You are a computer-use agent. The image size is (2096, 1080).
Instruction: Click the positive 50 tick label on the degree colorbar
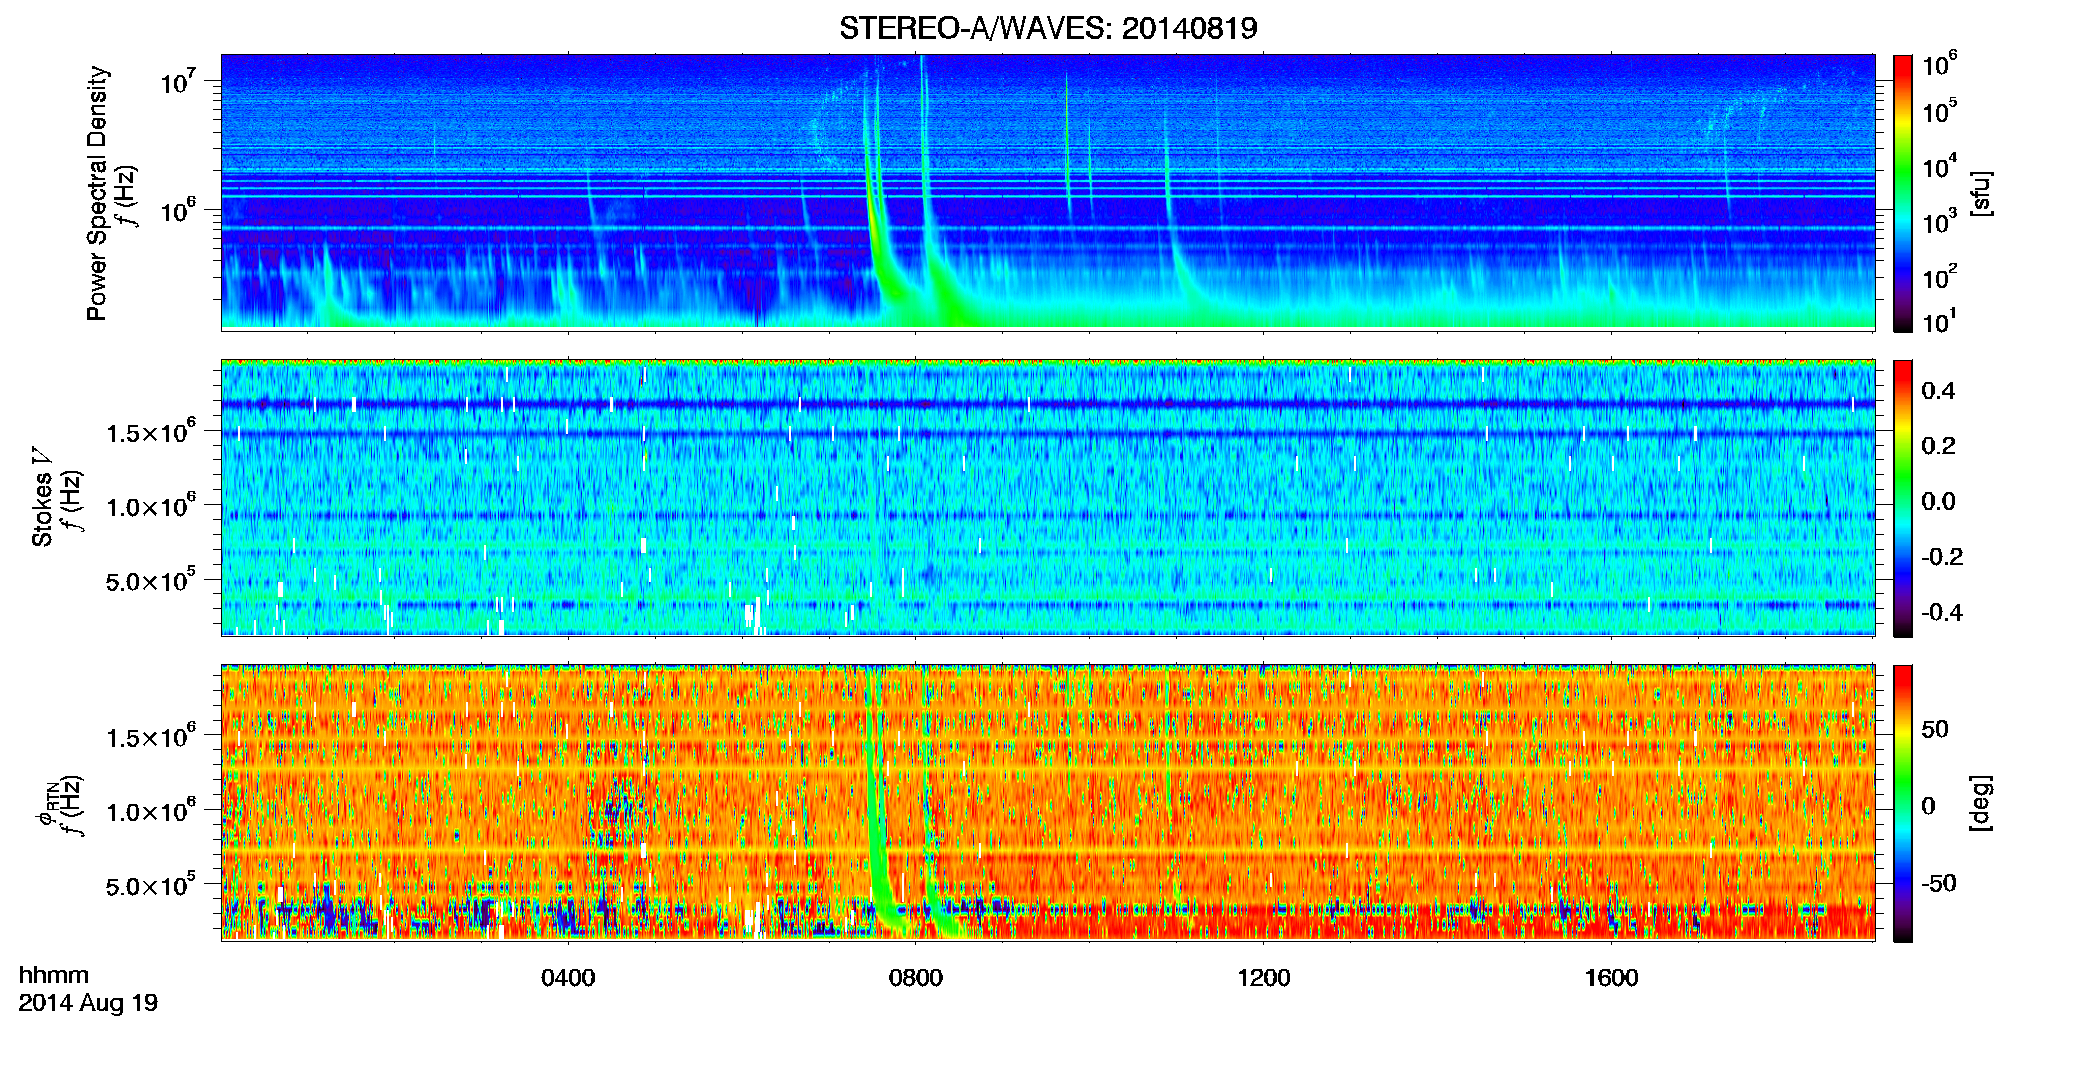(1935, 729)
